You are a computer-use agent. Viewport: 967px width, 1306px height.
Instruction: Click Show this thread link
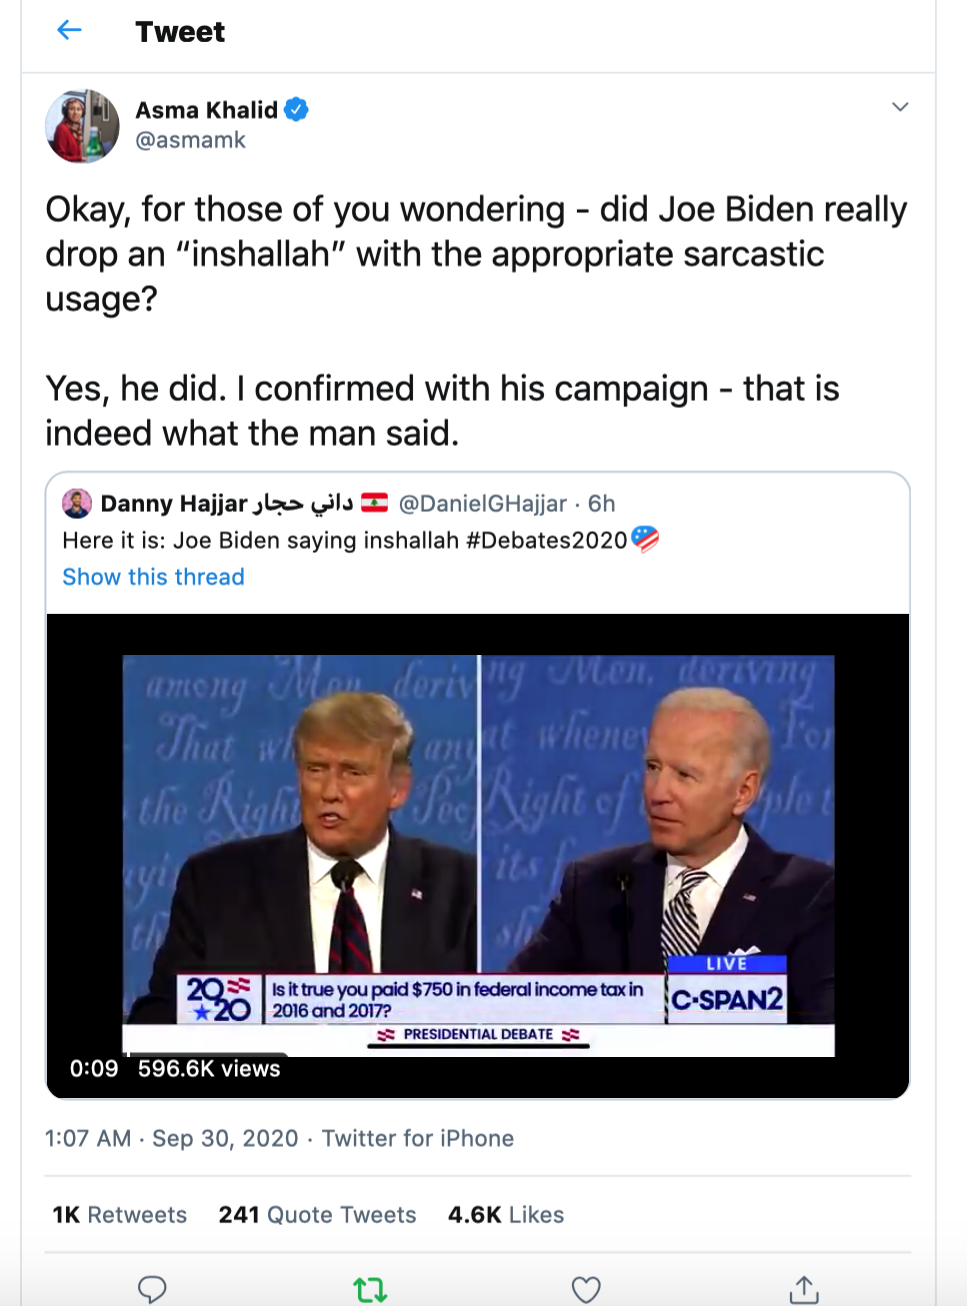coord(153,577)
